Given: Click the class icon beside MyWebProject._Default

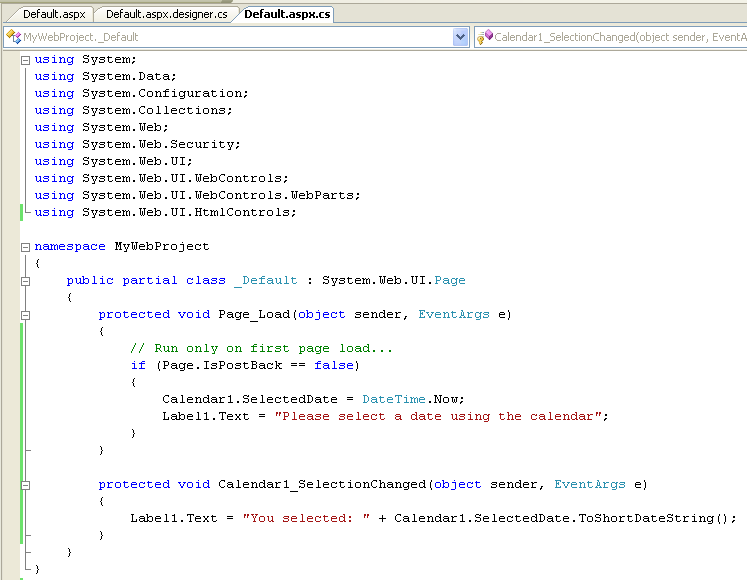Looking at the screenshot, I should [13, 37].
